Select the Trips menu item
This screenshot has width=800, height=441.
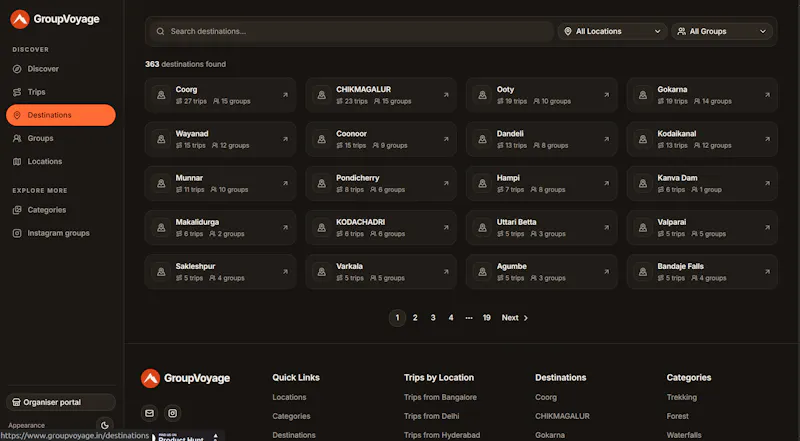(x=61, y=92)
